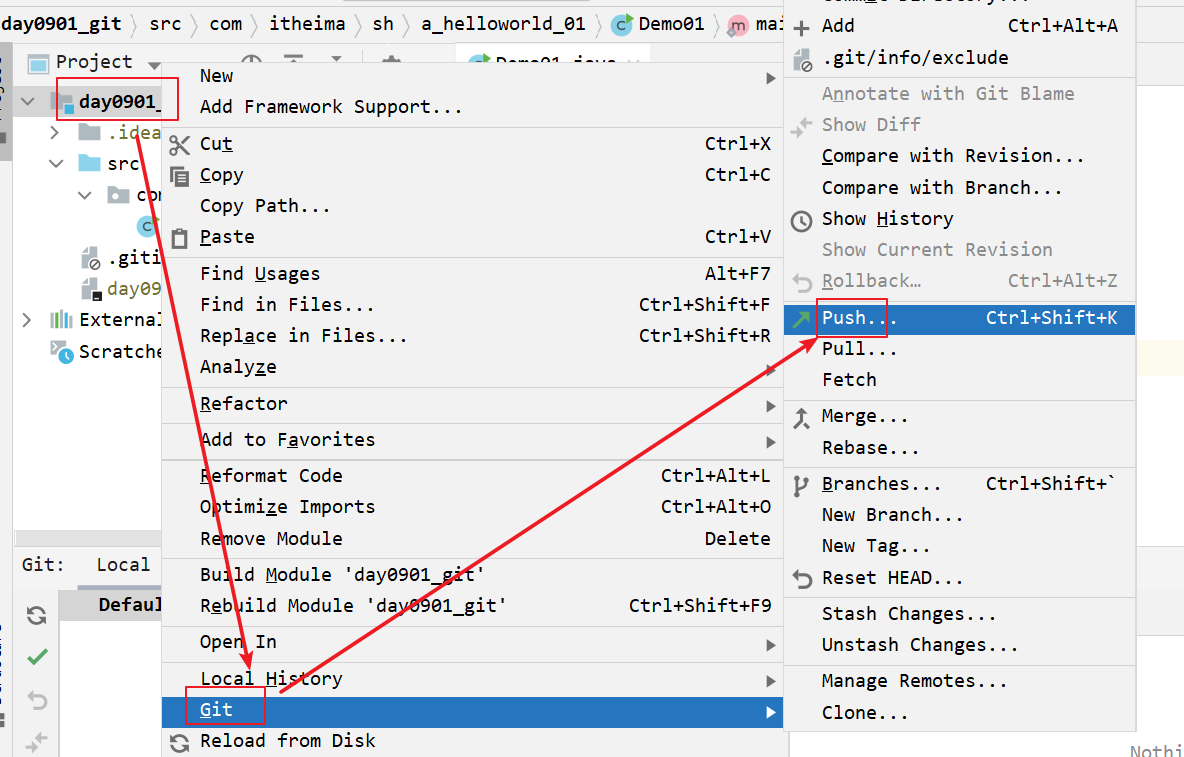Viewport: 1184px width, 757px height.
Task: Click the refresh icon in Git panel
Action: tap(37, 615)
